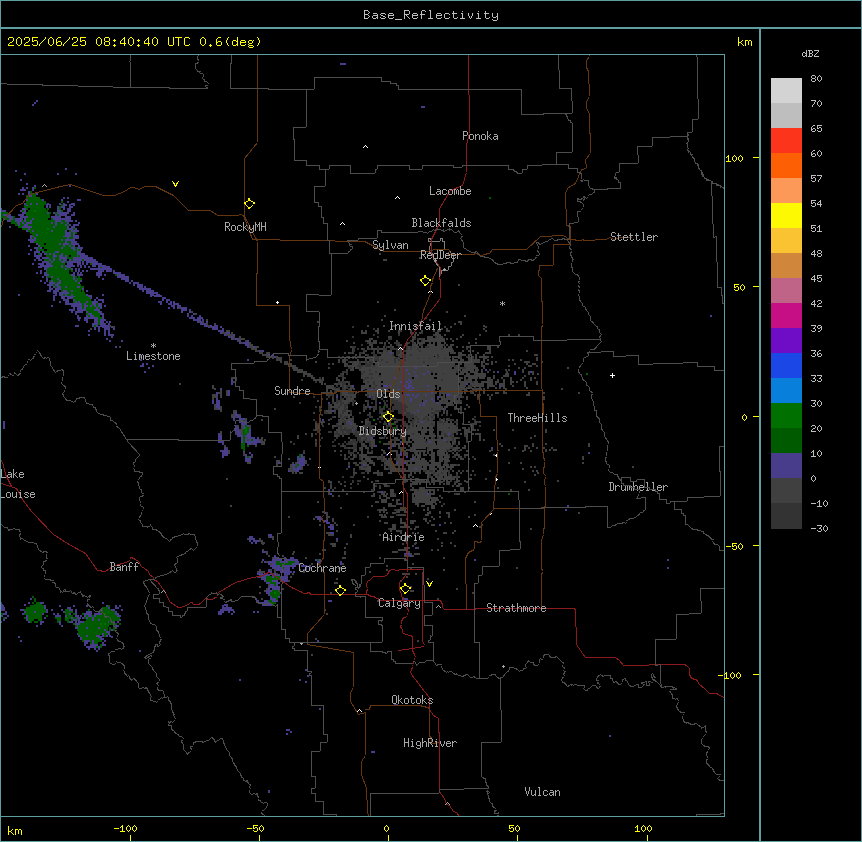The width and height of the screenshot is (862, 842).
Task: Click the yellow diamond marker above Calgary label
Action: pos(405,589)
